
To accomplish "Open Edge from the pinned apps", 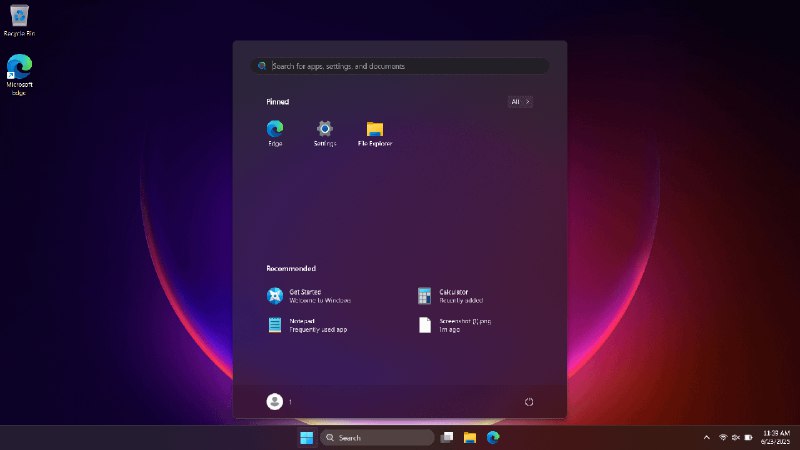I will [275, 133].
